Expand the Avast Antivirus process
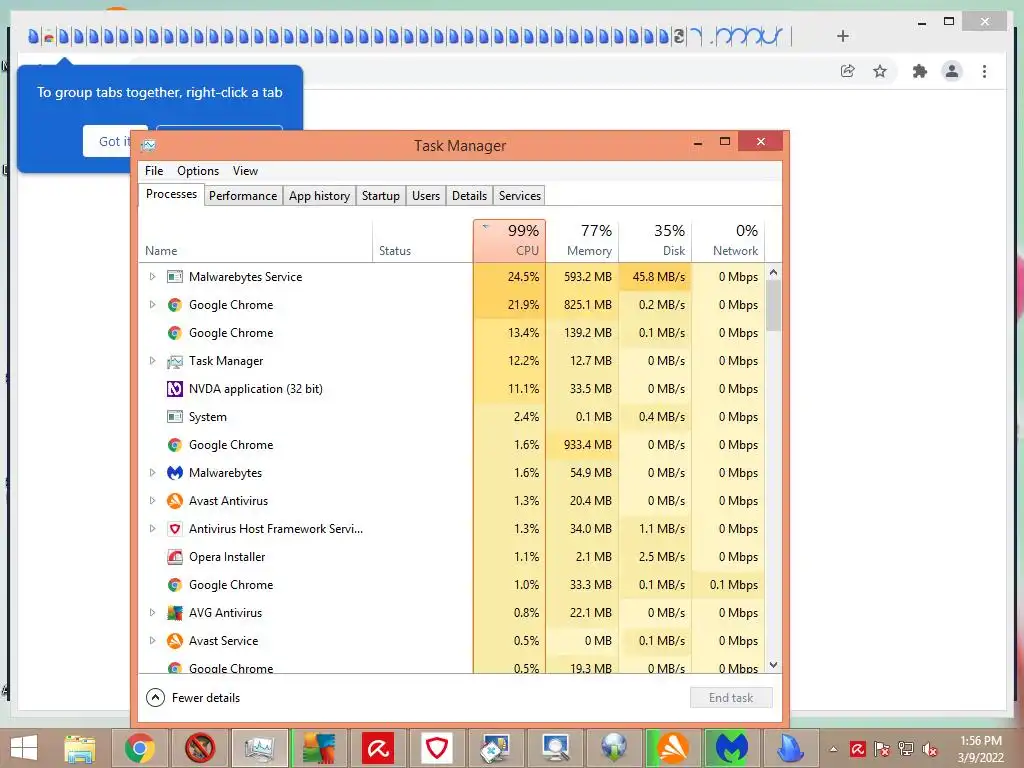Viewport: 1024px width, 768px height. [152, 501]
